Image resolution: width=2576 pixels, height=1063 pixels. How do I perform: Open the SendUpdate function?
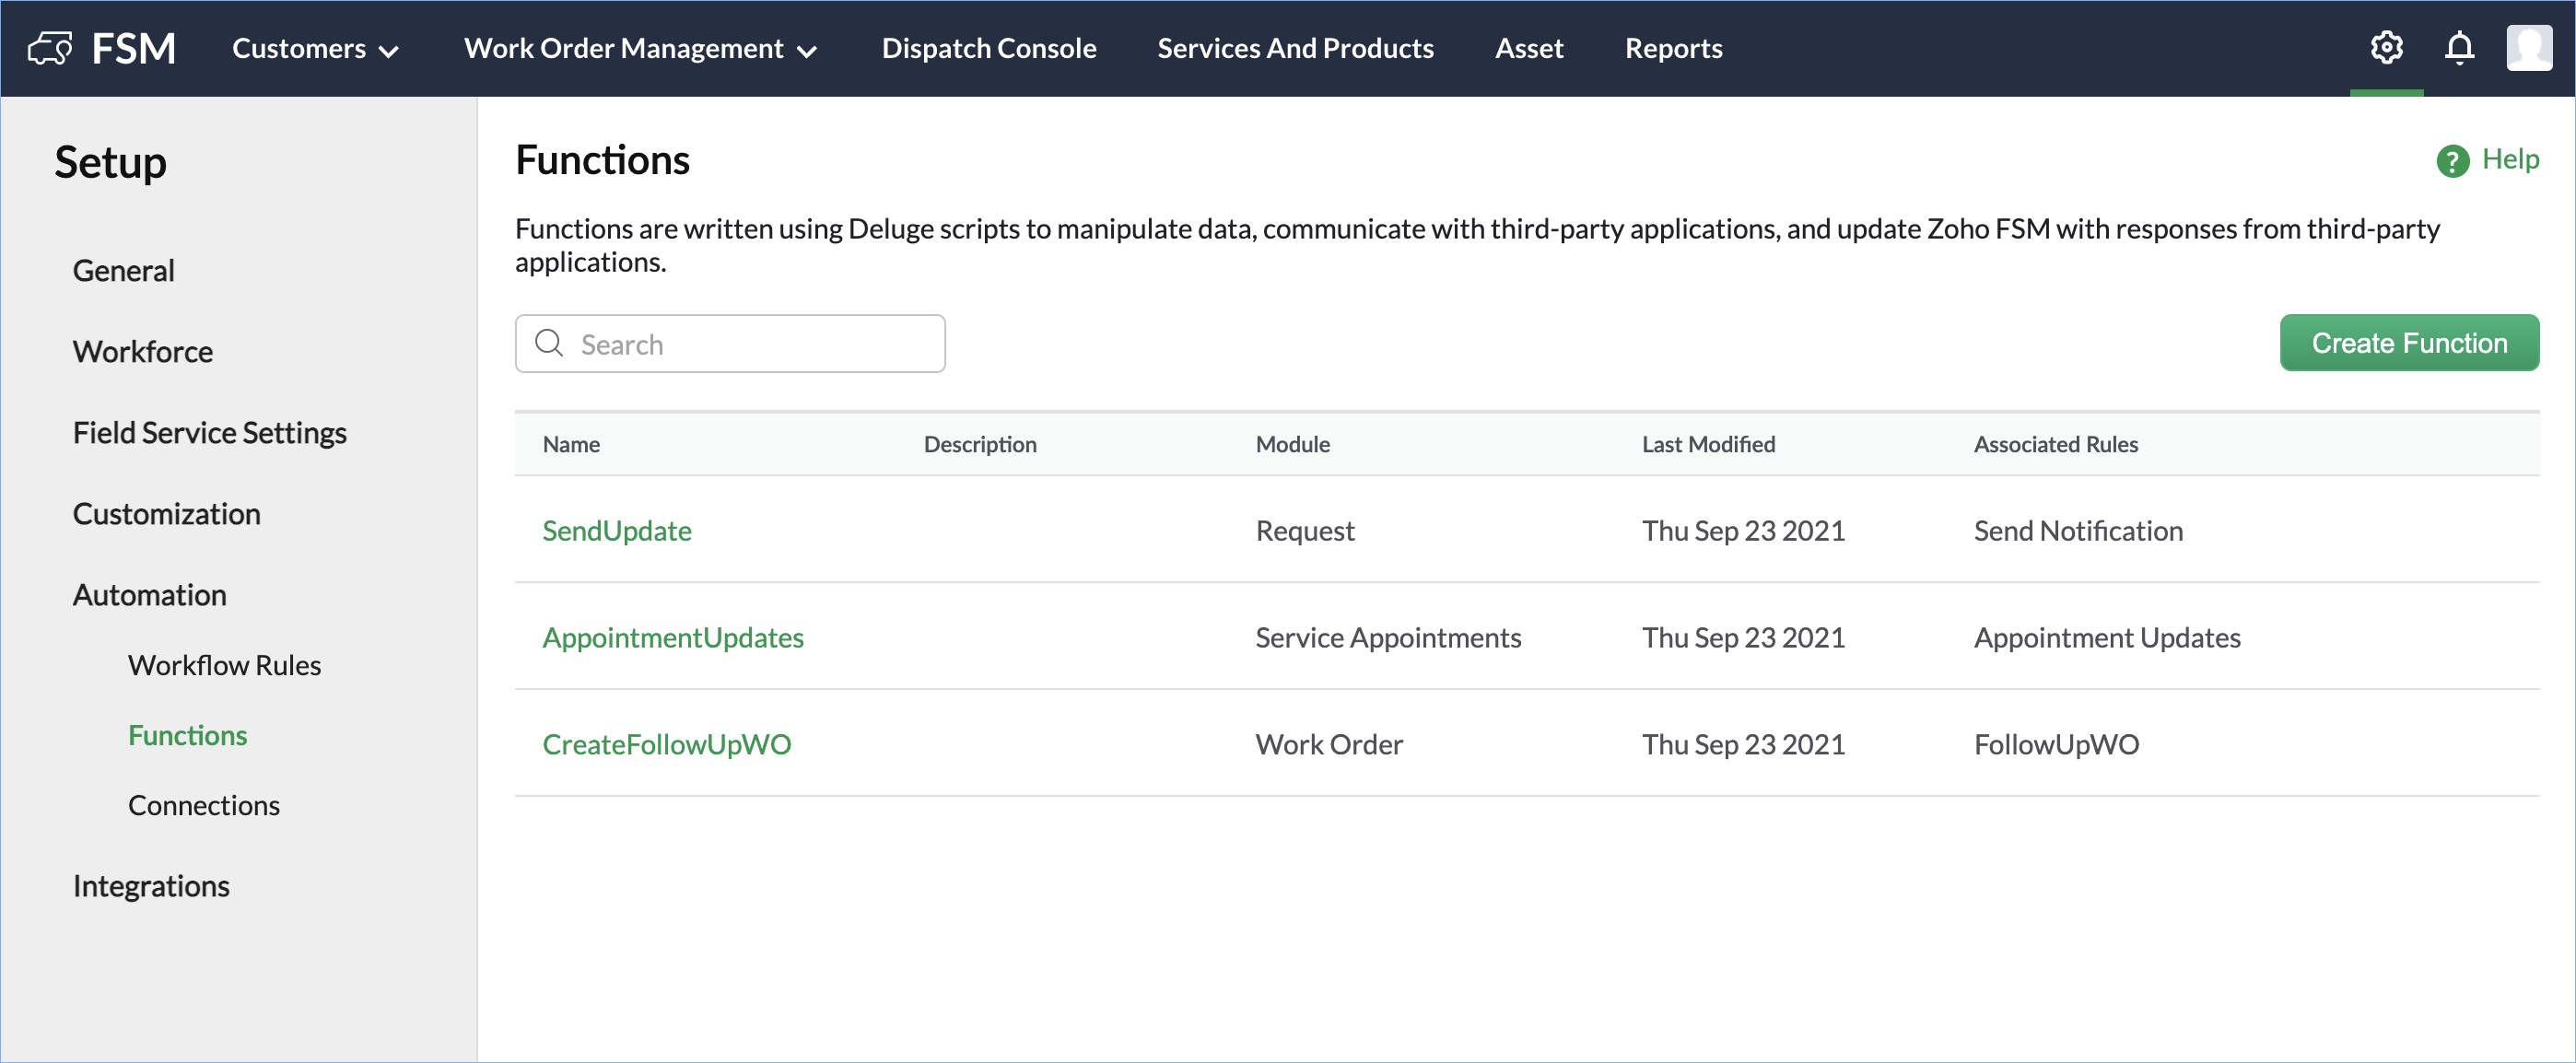click(x=617, y=530)
